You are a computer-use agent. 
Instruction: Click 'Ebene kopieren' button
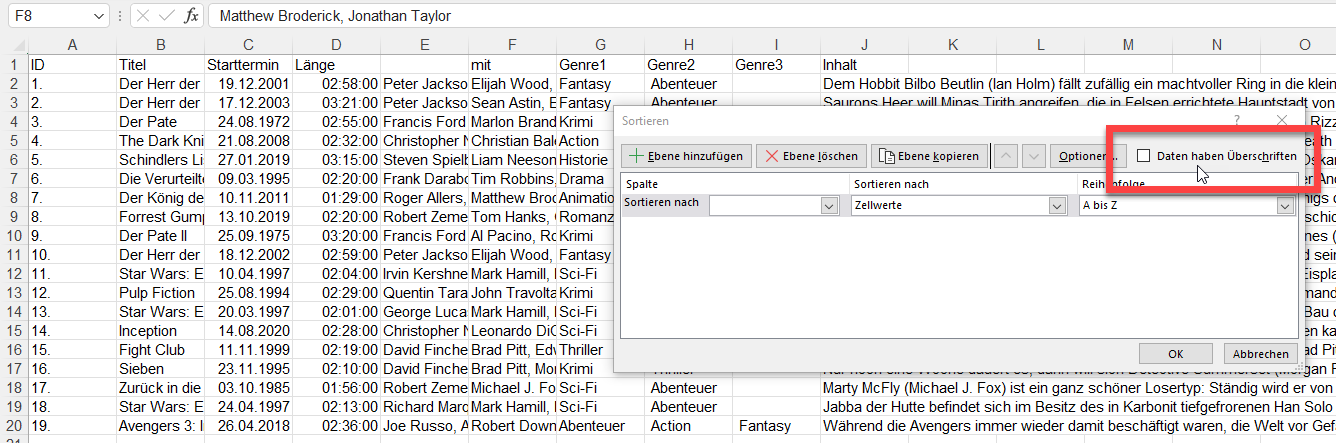[929, 156]
